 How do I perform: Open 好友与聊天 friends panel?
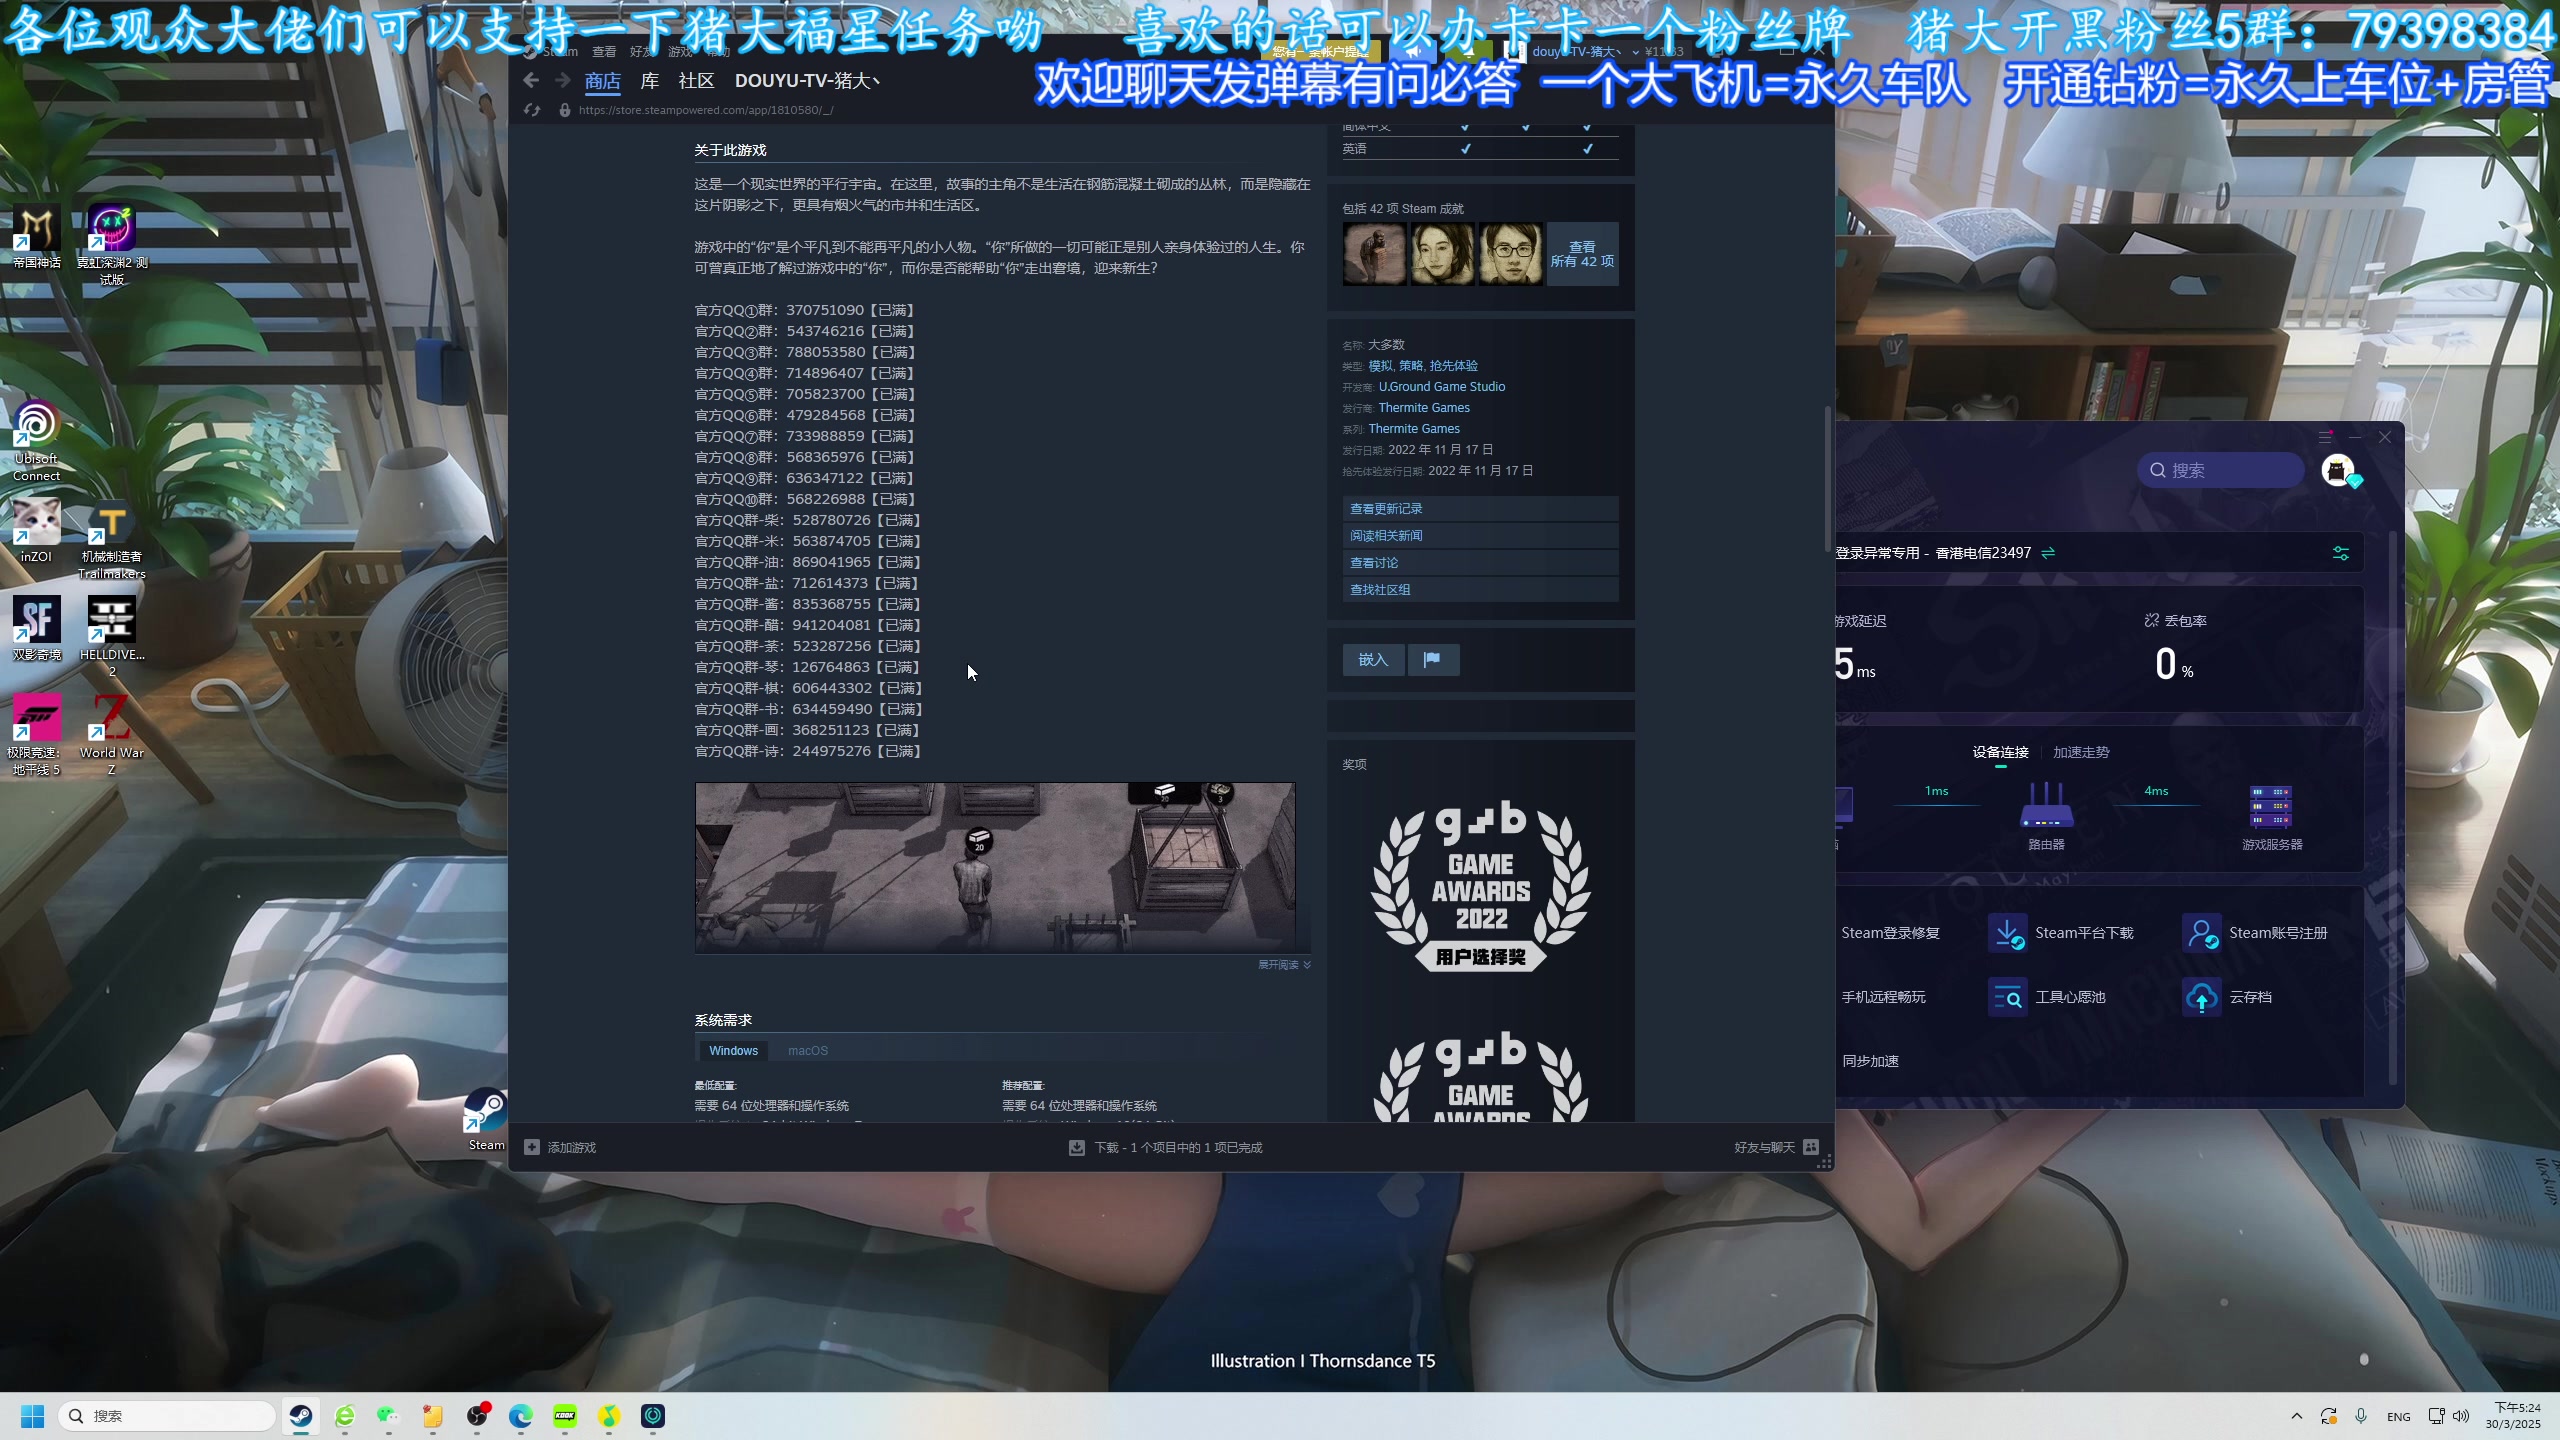[x=1776, y=1148]
